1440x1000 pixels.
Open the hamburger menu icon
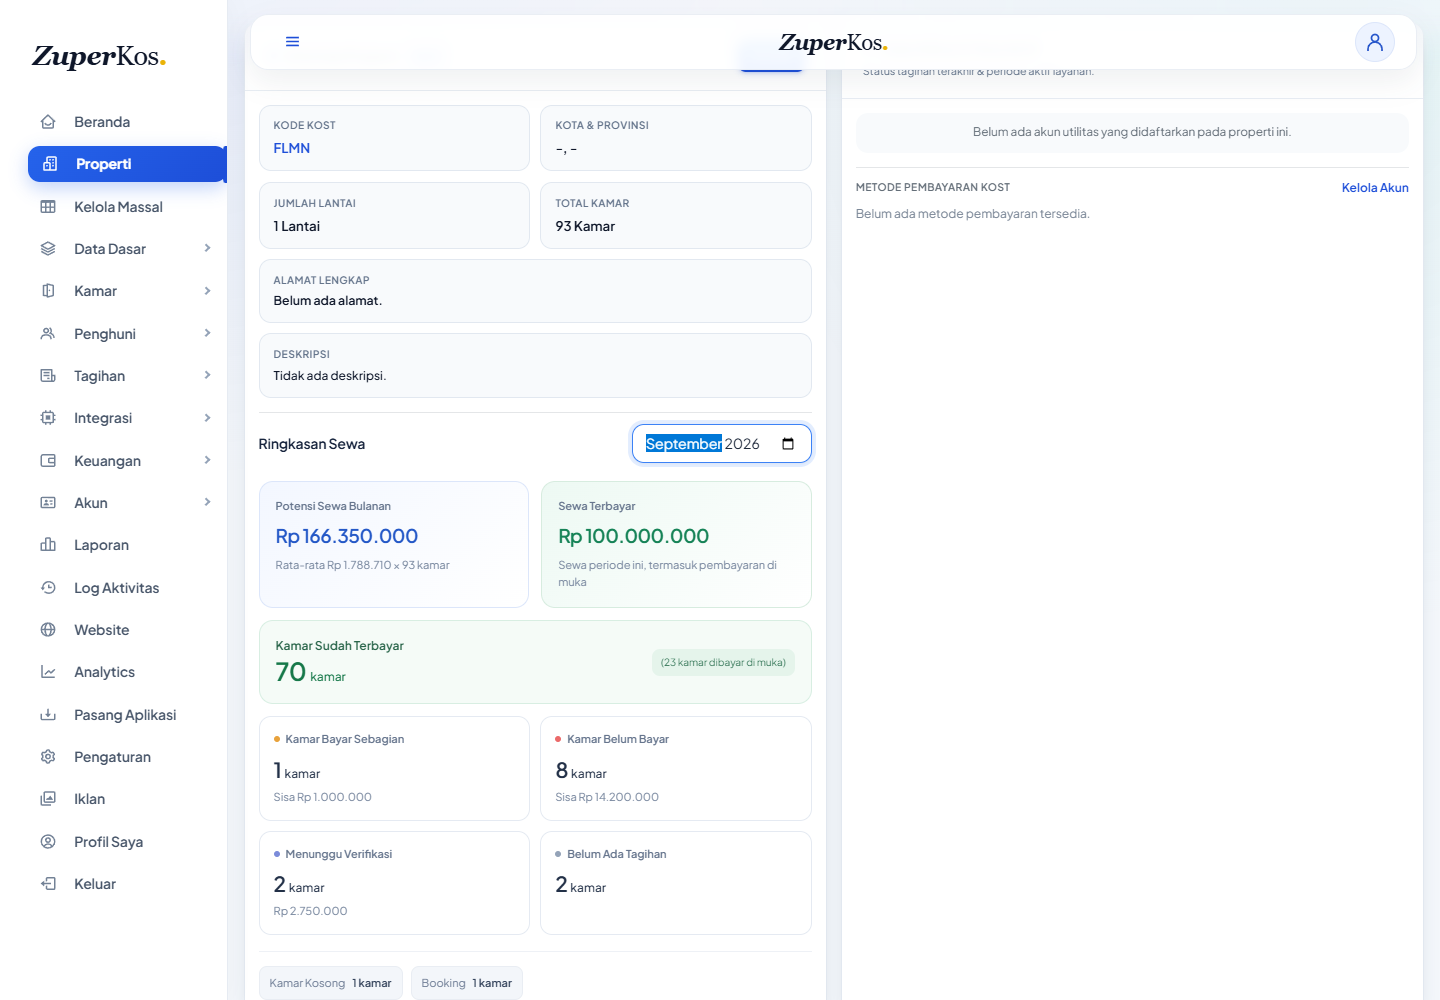(292, 42)
